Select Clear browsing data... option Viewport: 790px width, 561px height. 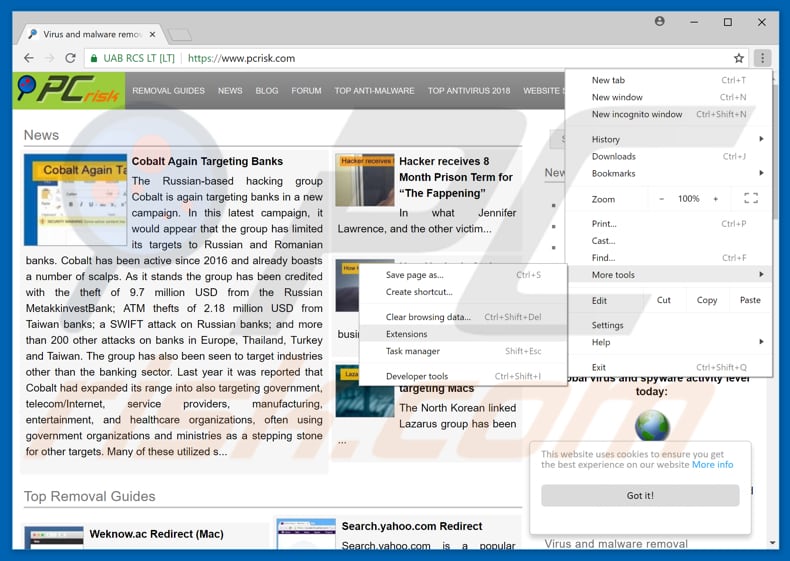coord(463,317)
